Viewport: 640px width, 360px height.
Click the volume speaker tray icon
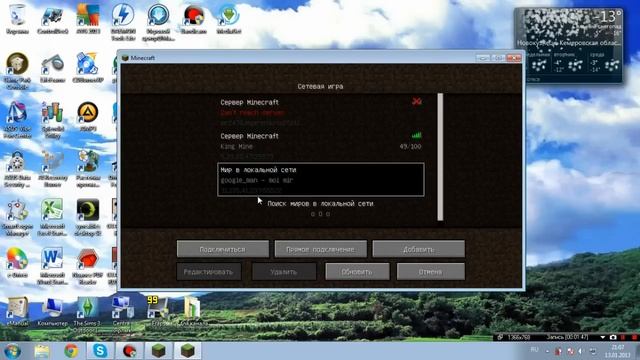click(x=581, y=351)
